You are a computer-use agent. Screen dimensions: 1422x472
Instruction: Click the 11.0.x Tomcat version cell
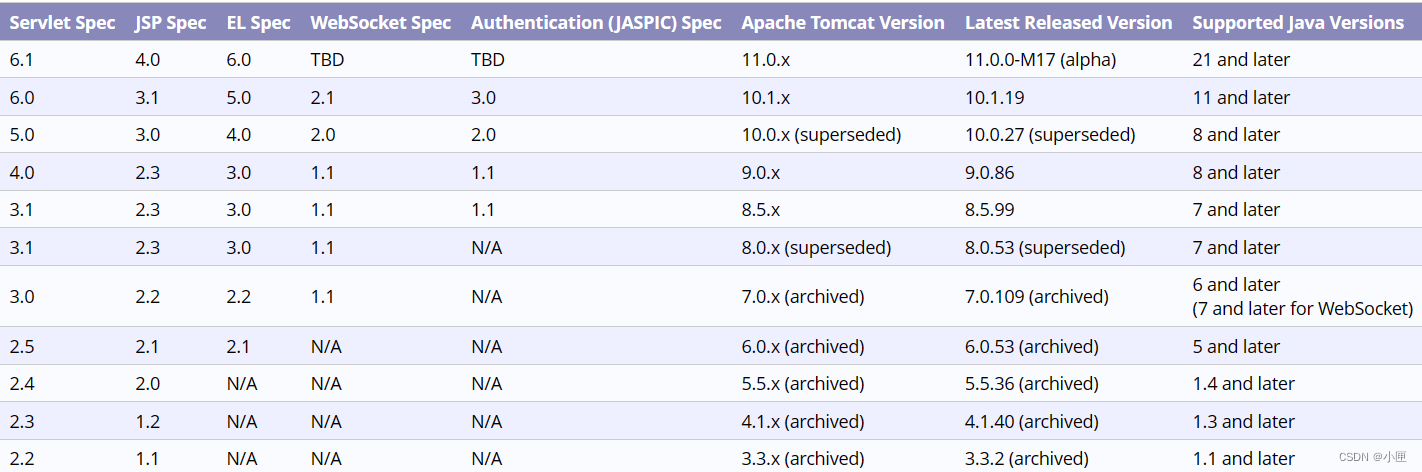point(766,60)
